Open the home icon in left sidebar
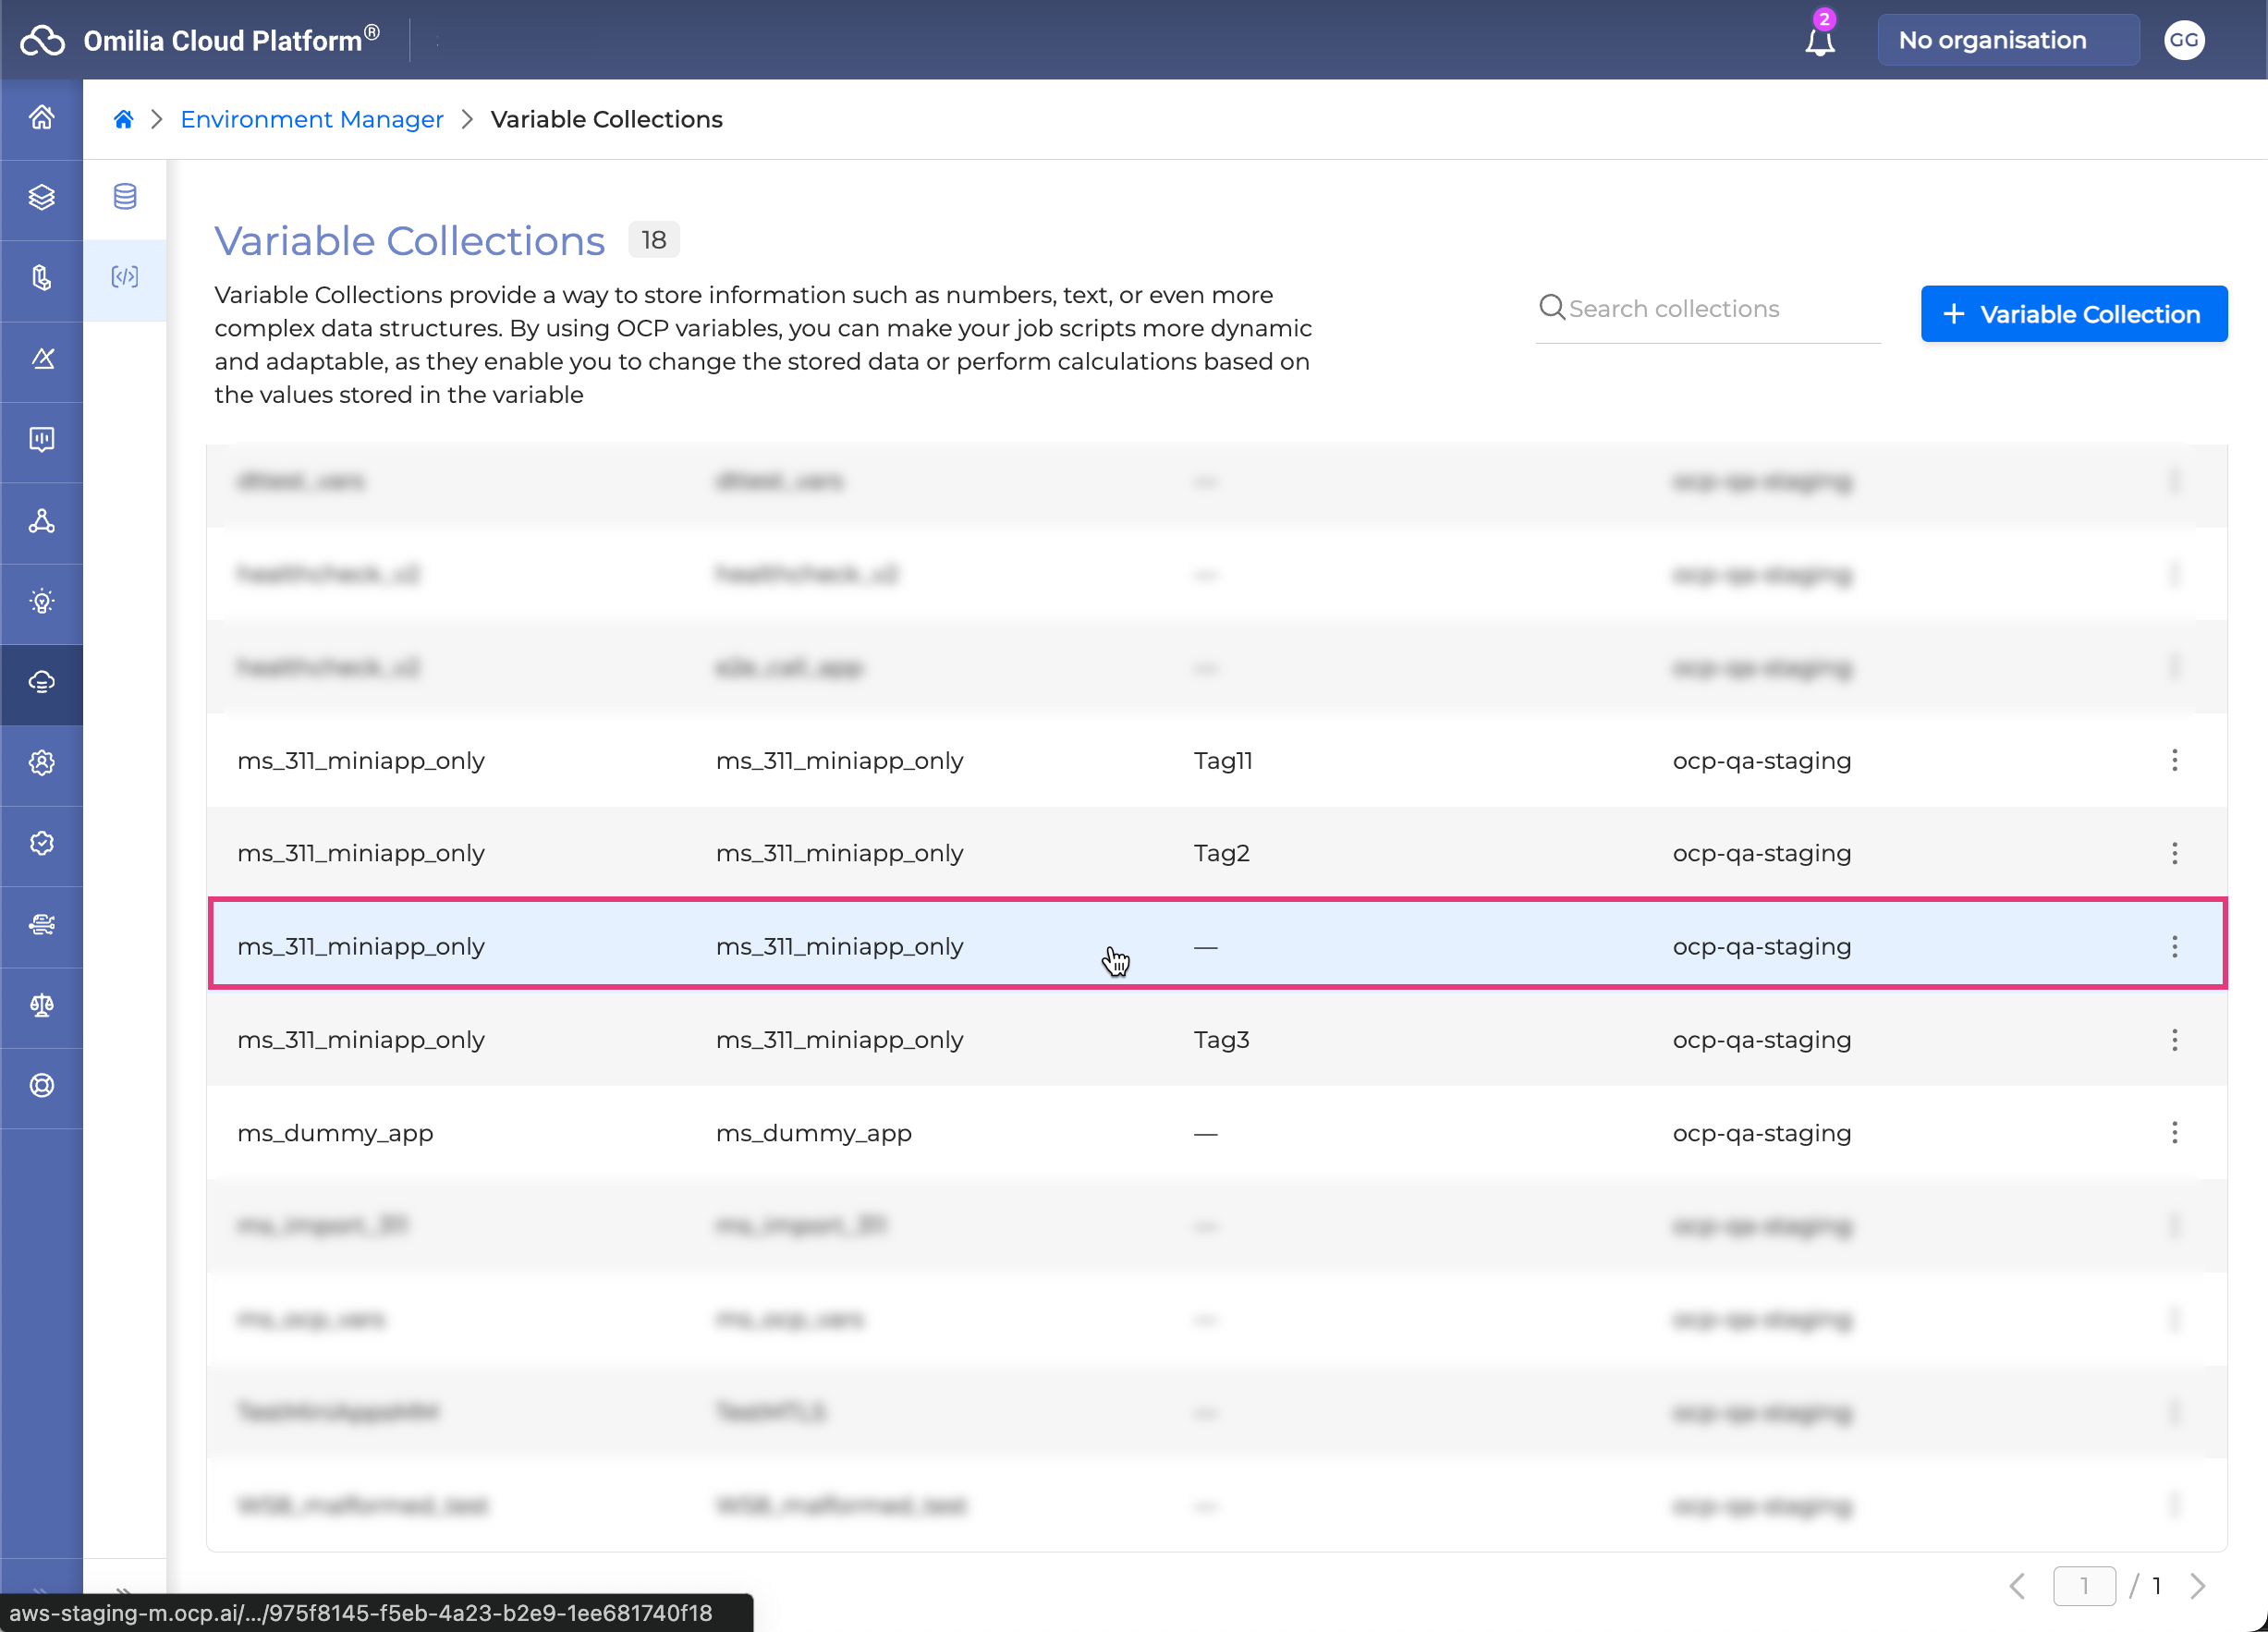The width and height of the screenshot is (2268, 1632). (41, 118)
